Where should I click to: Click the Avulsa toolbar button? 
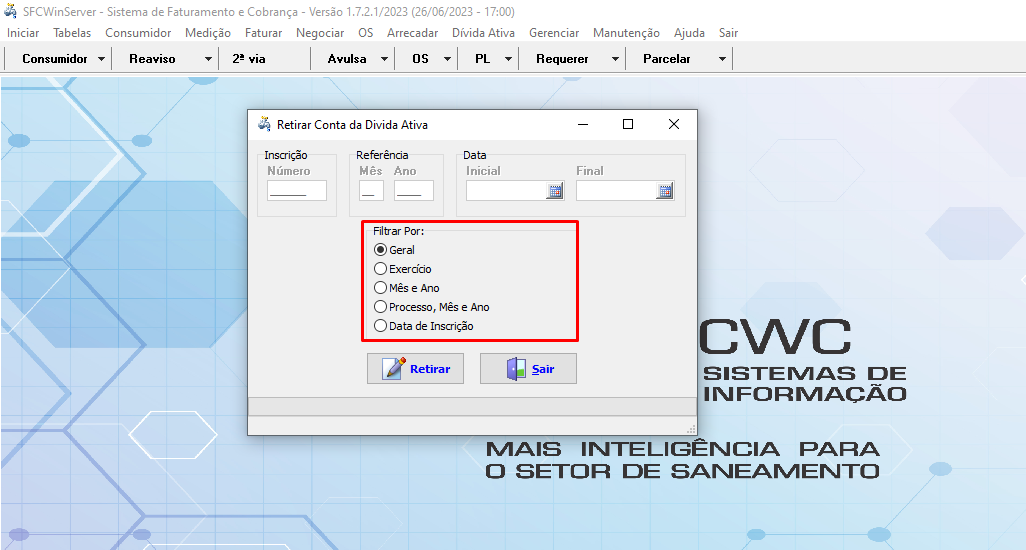(x=347, y=59)
